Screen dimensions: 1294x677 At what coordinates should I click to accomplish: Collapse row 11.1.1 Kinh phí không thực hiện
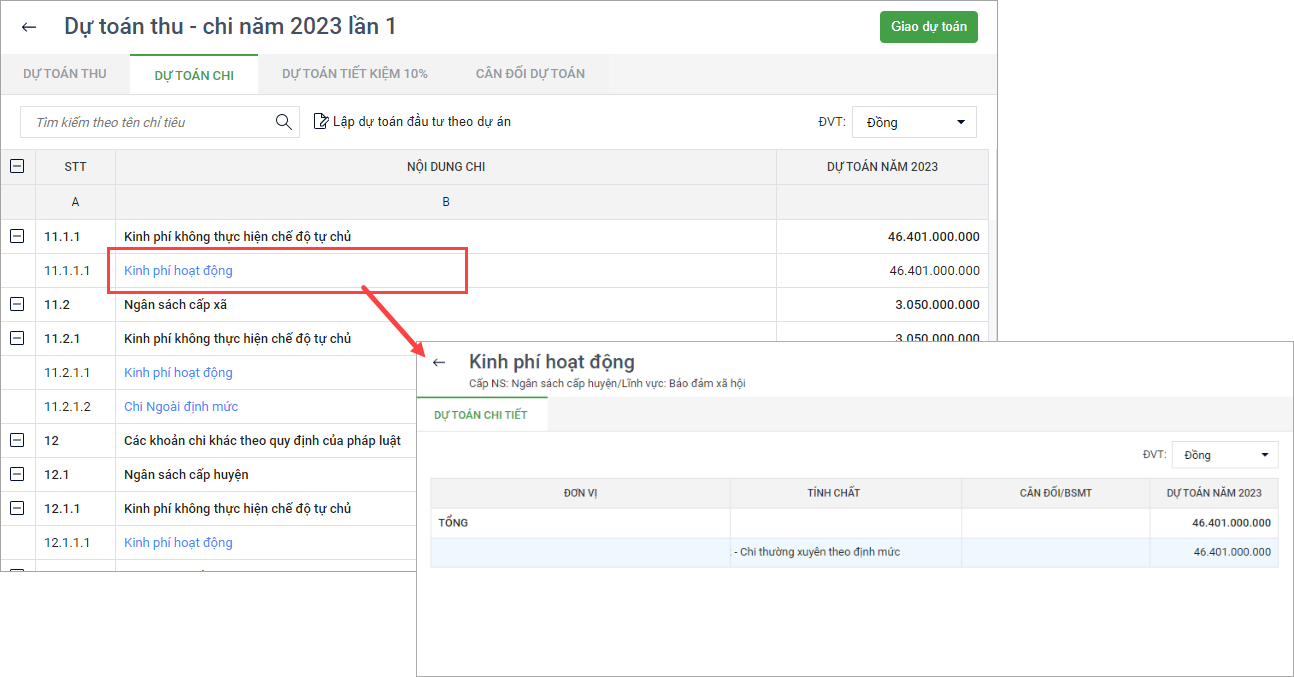[17, 237]
